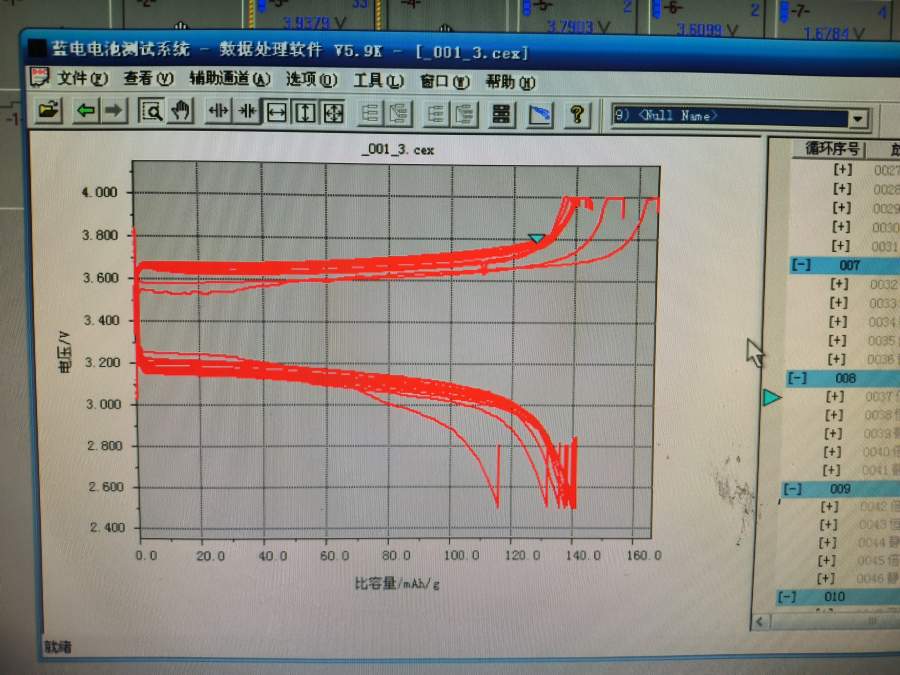Click the green back arrow
Screen dimensions: 900x675
point(86,110)
